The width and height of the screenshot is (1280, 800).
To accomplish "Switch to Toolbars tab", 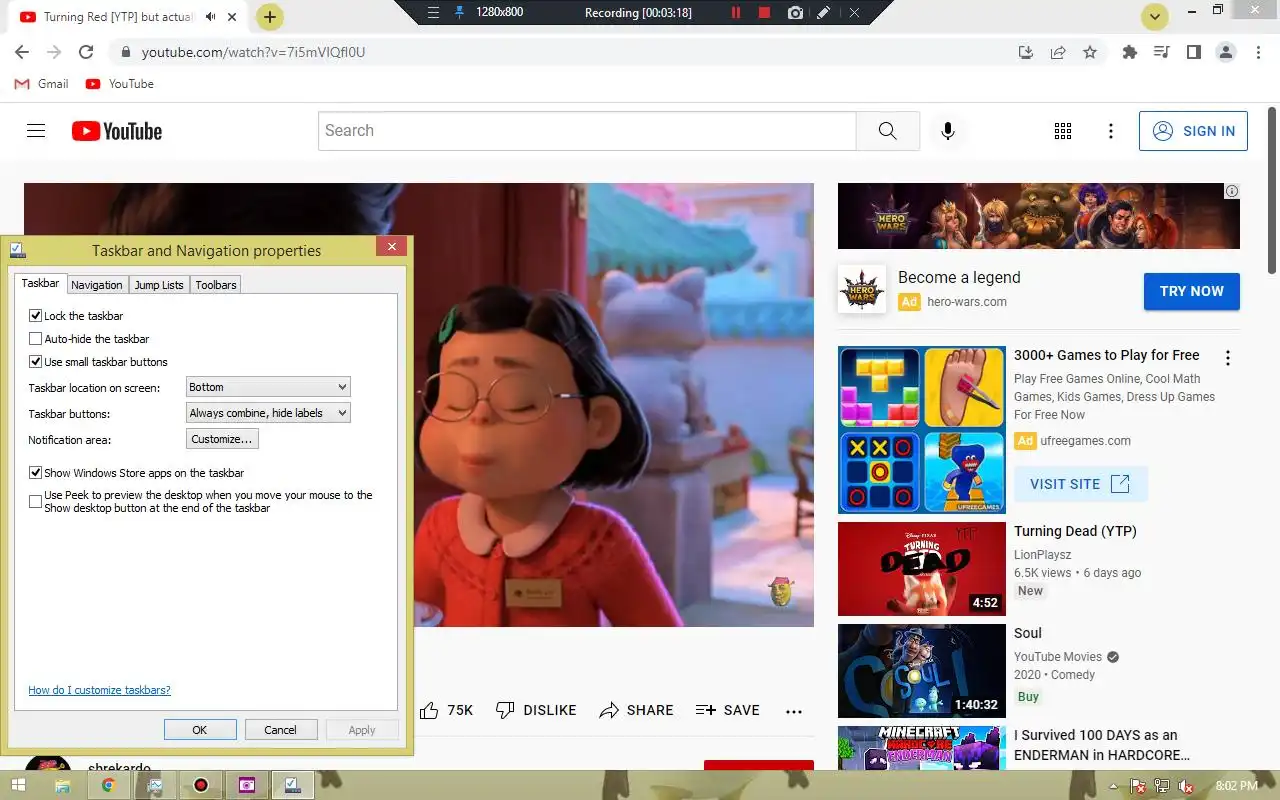I will pyautogui.click(x=216, y=285).
